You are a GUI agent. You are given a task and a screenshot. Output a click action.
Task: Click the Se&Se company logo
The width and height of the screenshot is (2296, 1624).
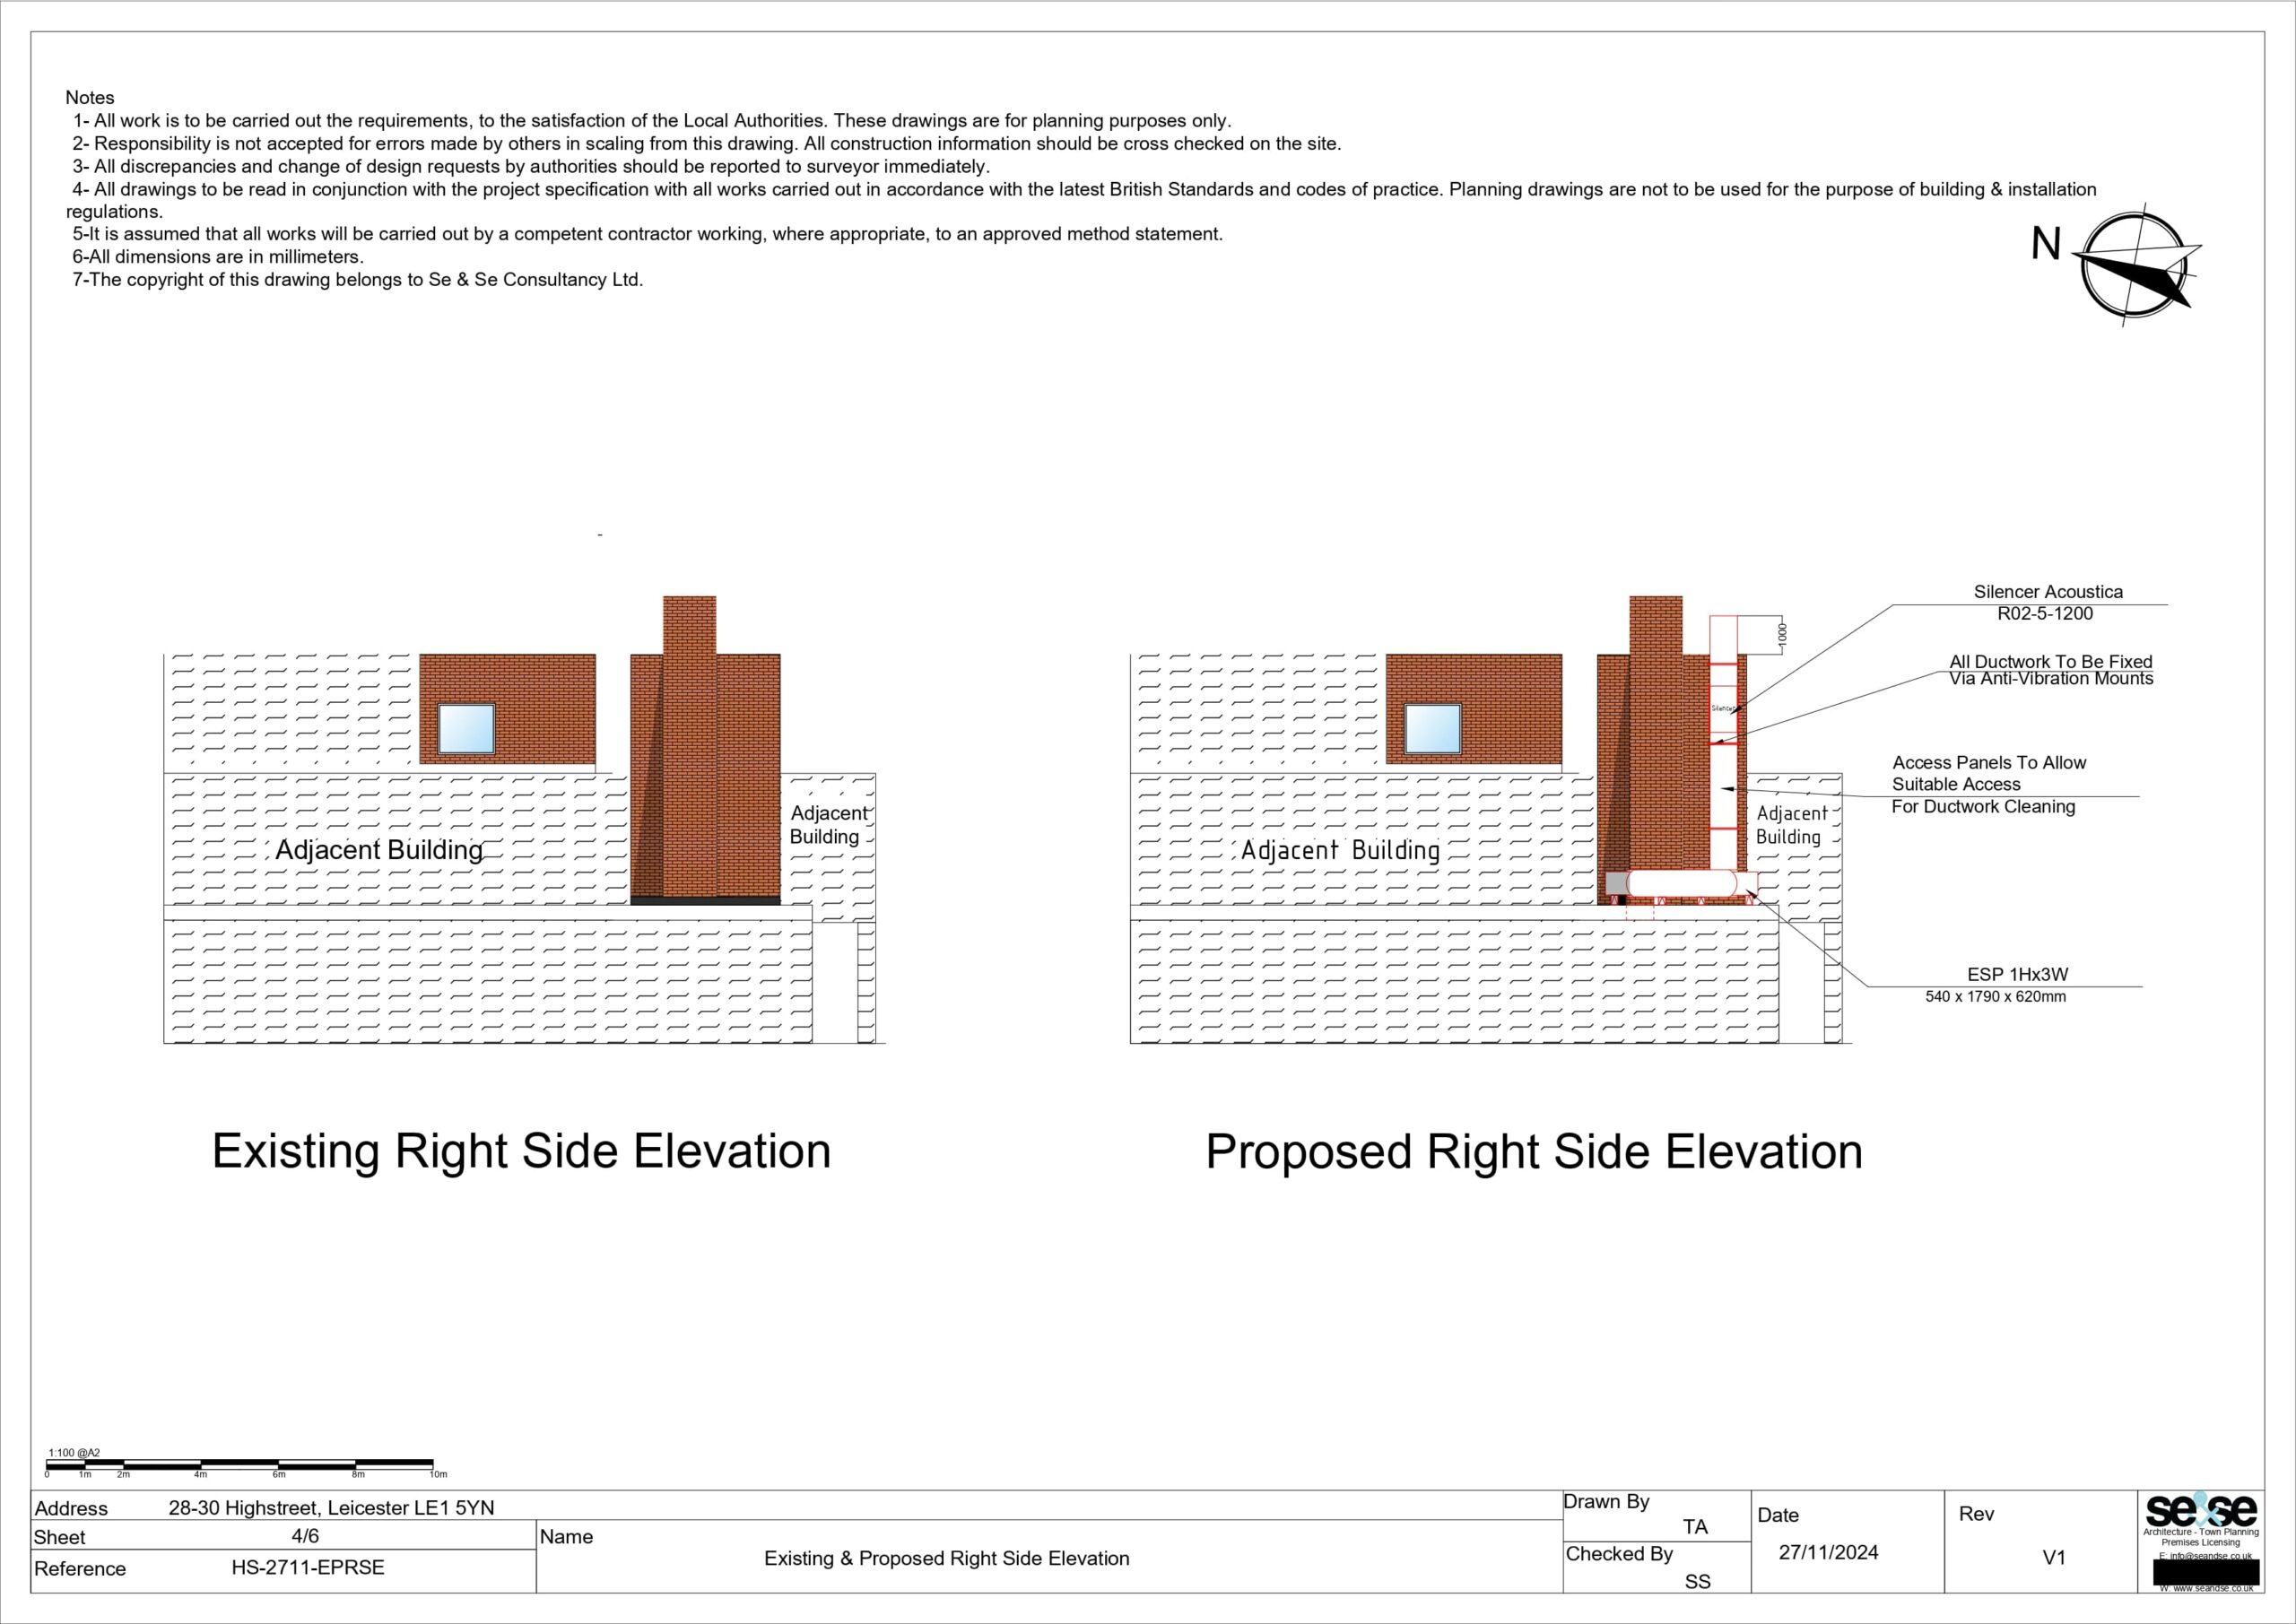tap(2200, 1510)
